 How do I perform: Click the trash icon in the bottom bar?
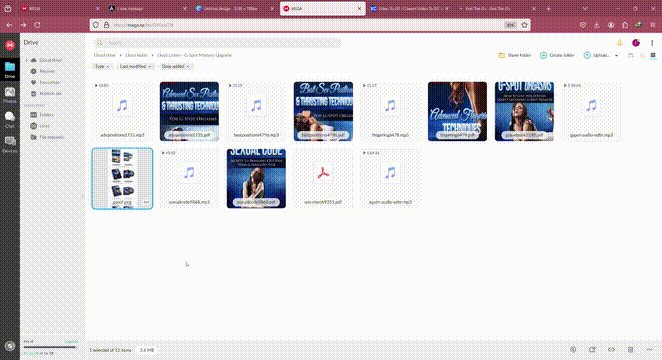(x=630, y=349)
